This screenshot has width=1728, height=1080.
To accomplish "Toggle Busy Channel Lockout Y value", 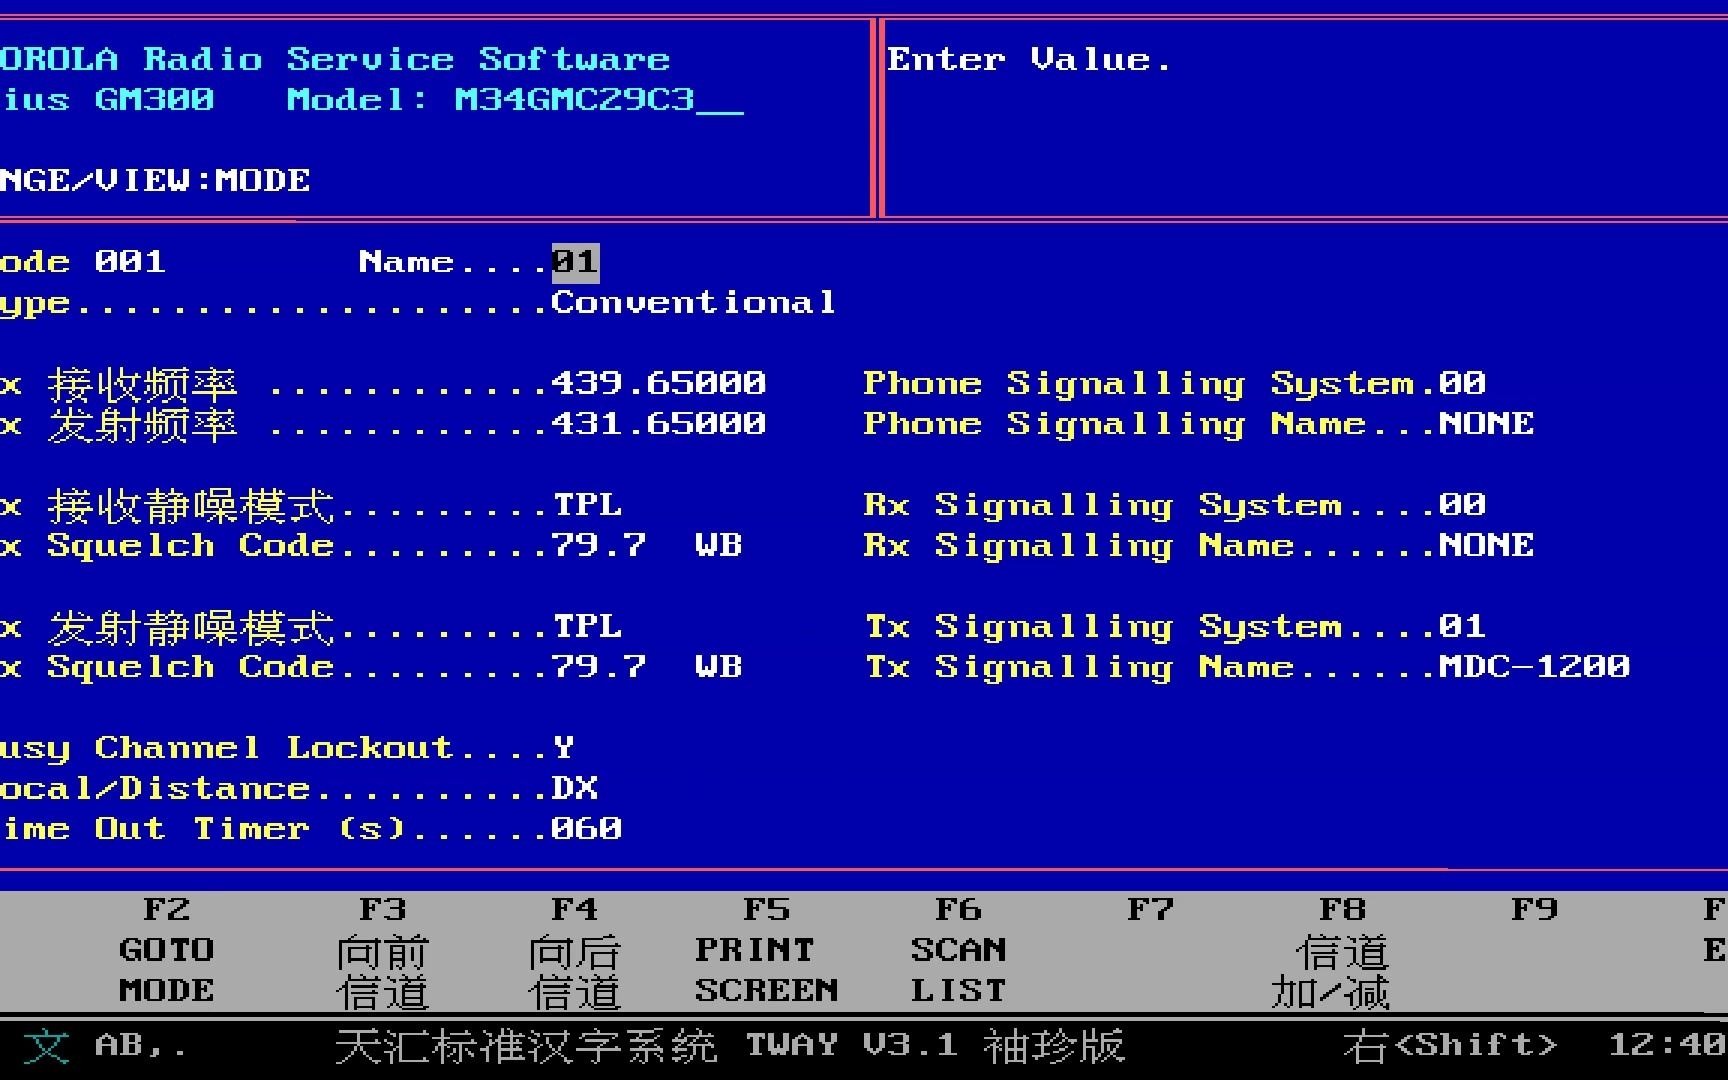I will (x=563, y=748).
